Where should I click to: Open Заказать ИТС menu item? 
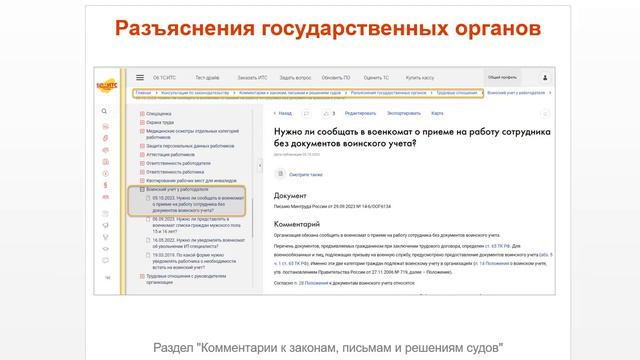[252, 78]
